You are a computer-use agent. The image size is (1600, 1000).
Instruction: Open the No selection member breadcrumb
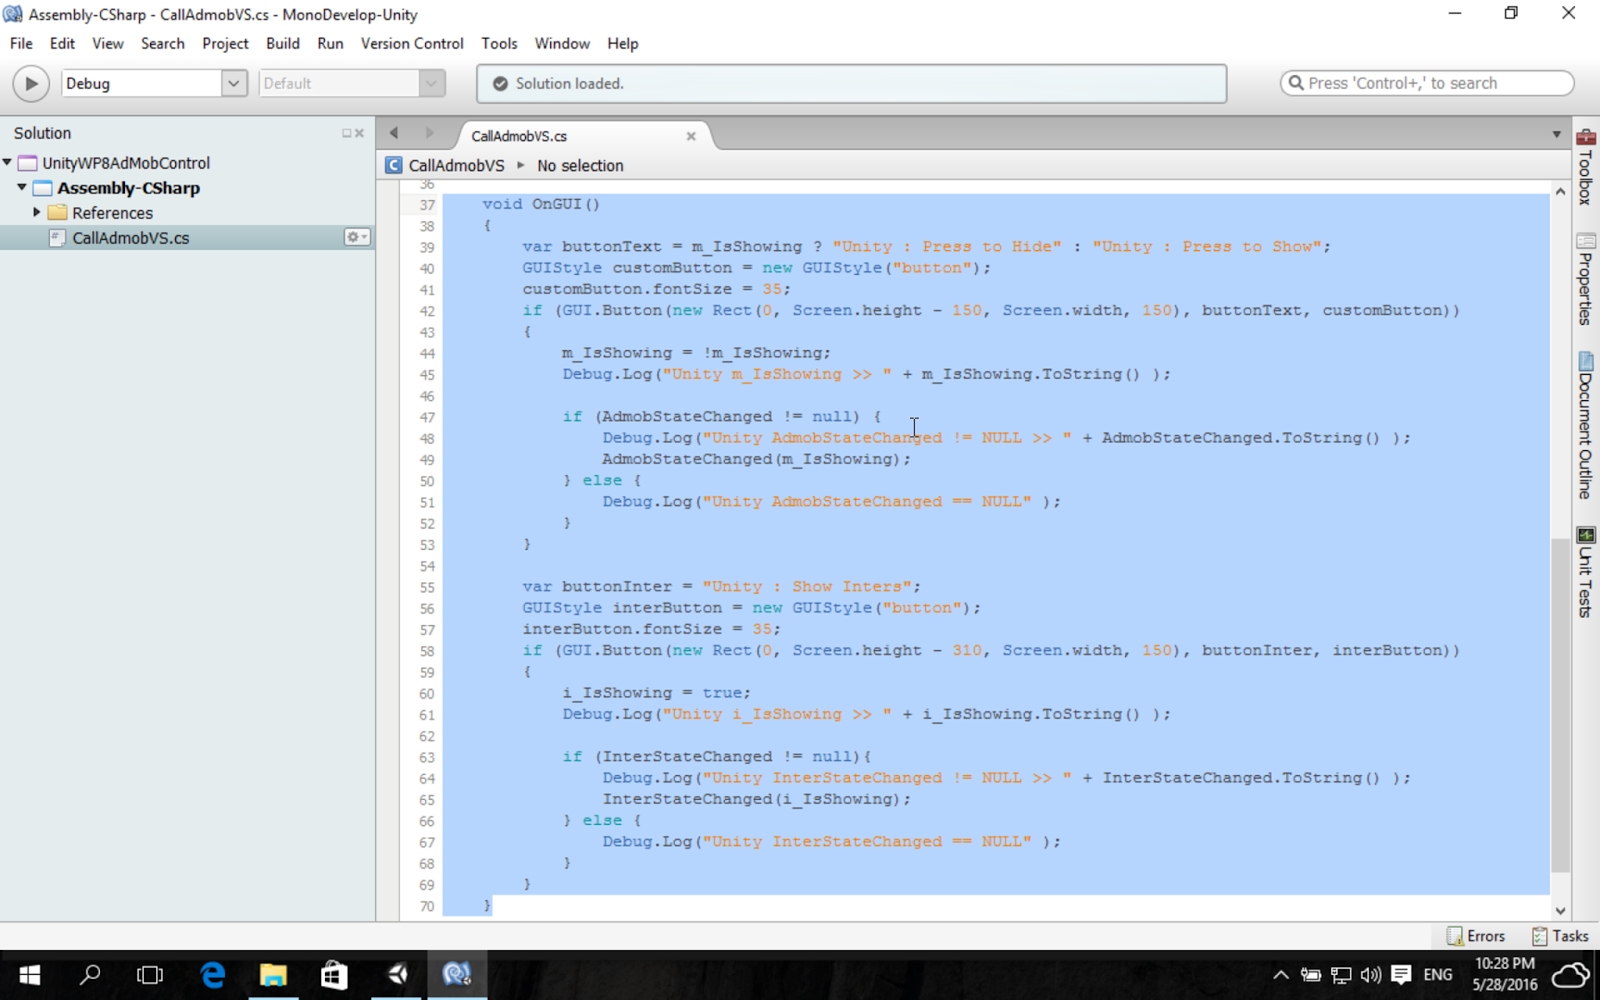[580, 166]
